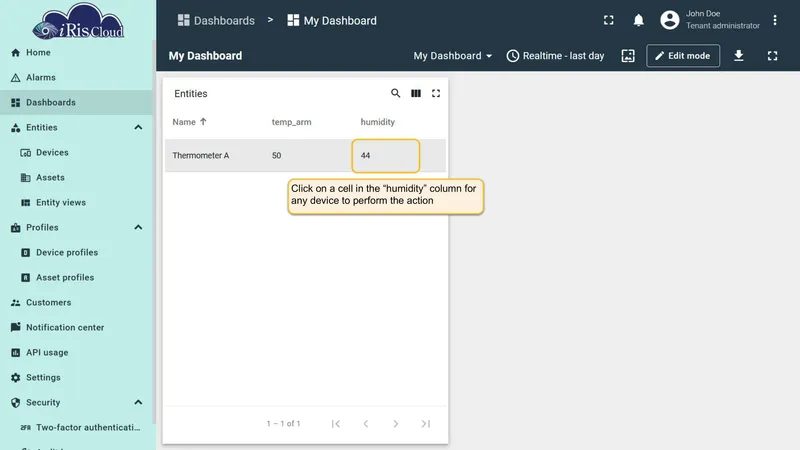Open columns display in Entities widget
This screenshot has width=800, height=450.
tap(416, 93)
